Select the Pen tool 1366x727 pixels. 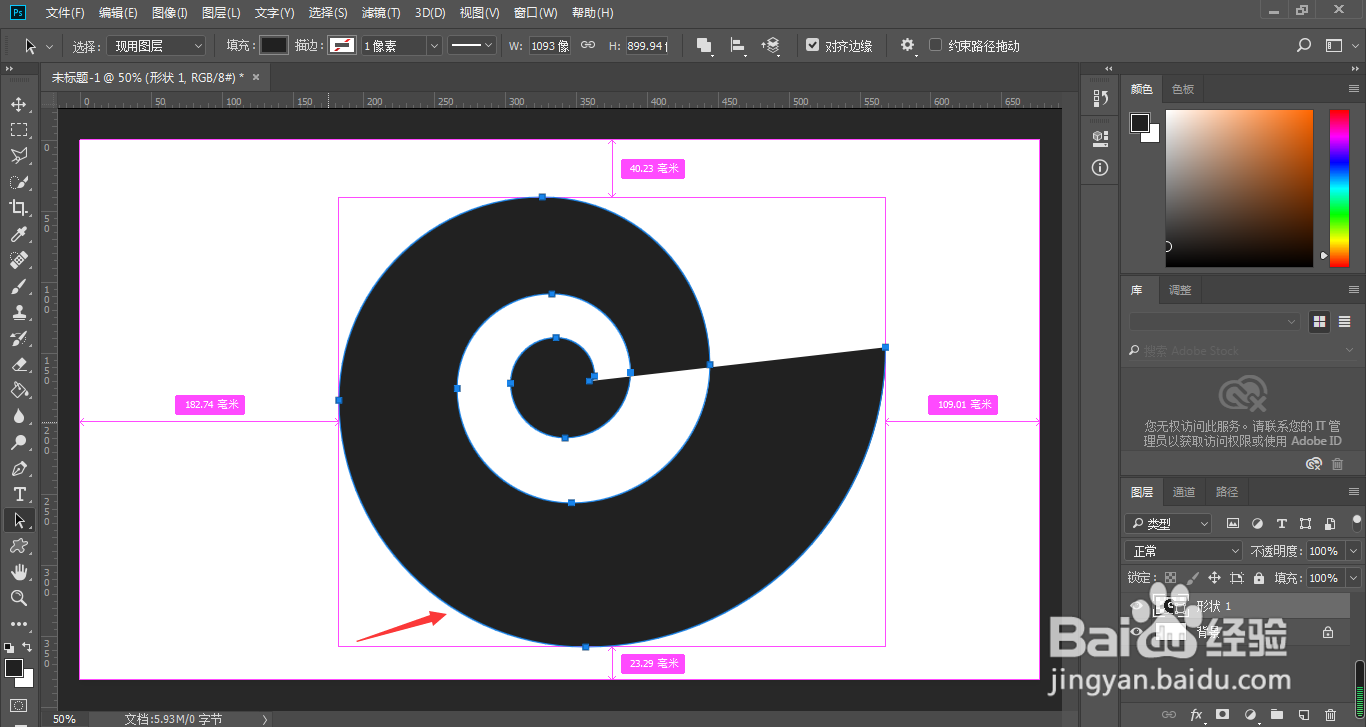click(18, 468)
